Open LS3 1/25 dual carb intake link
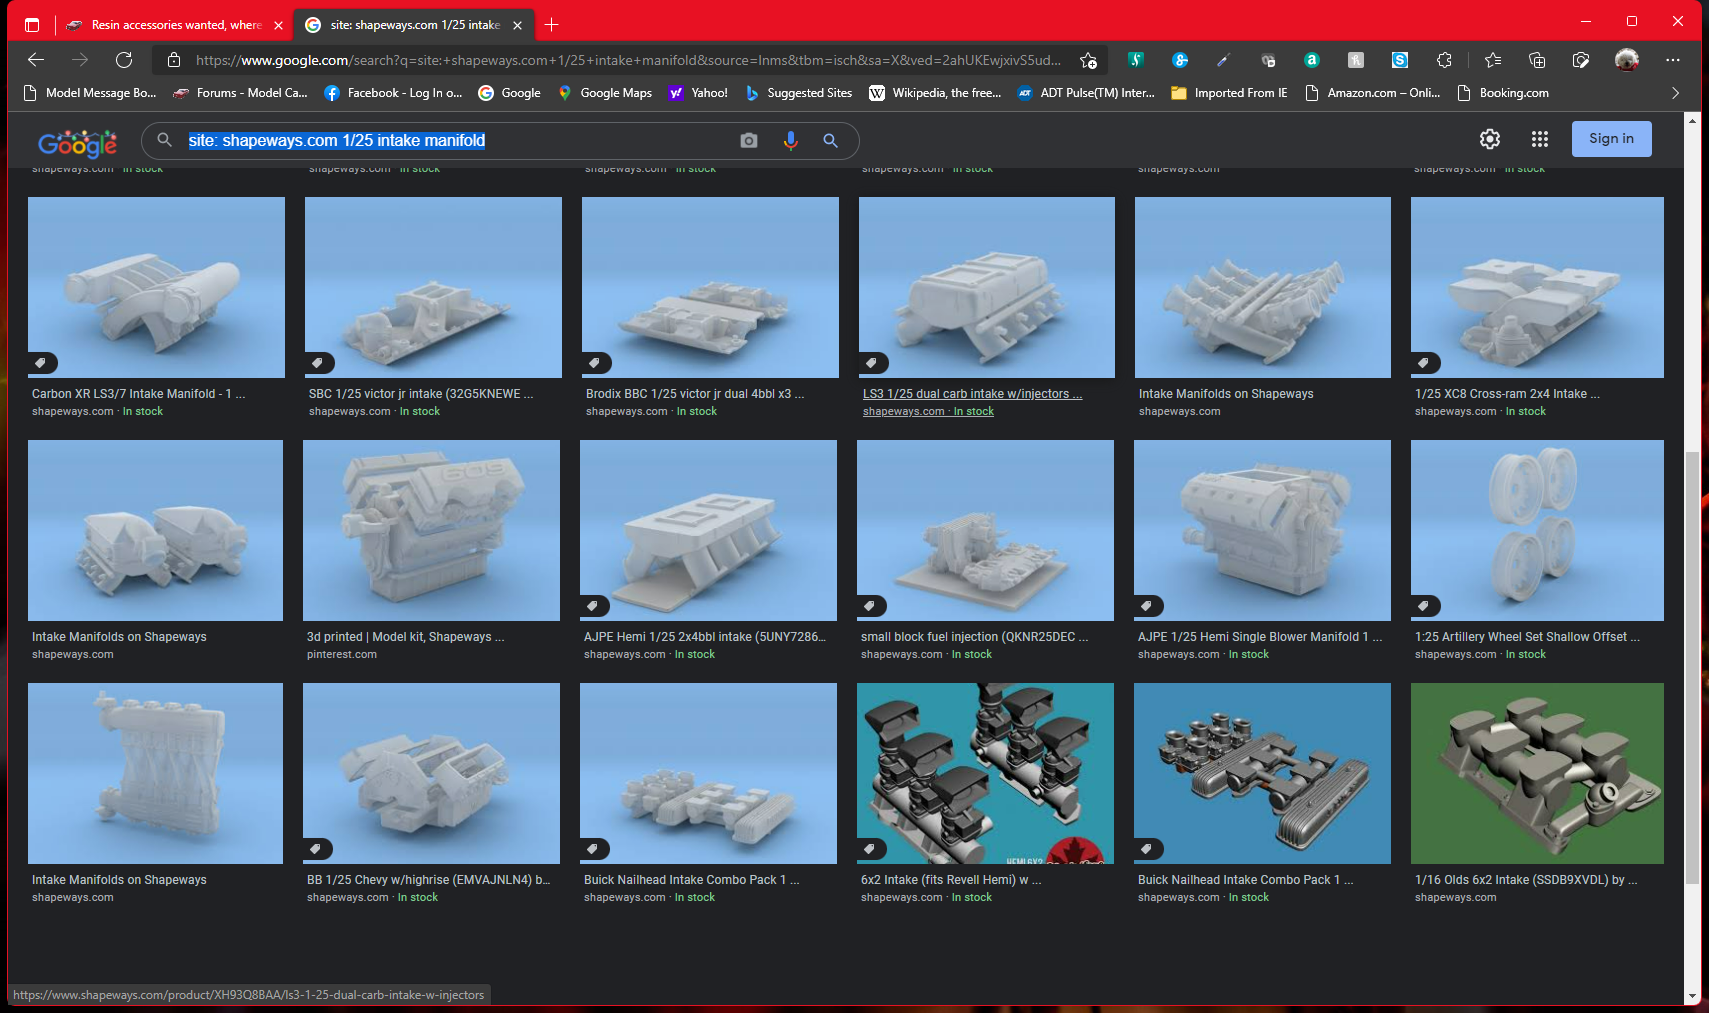This screenshot has height=1013, width=1709. tap(972, 394)
